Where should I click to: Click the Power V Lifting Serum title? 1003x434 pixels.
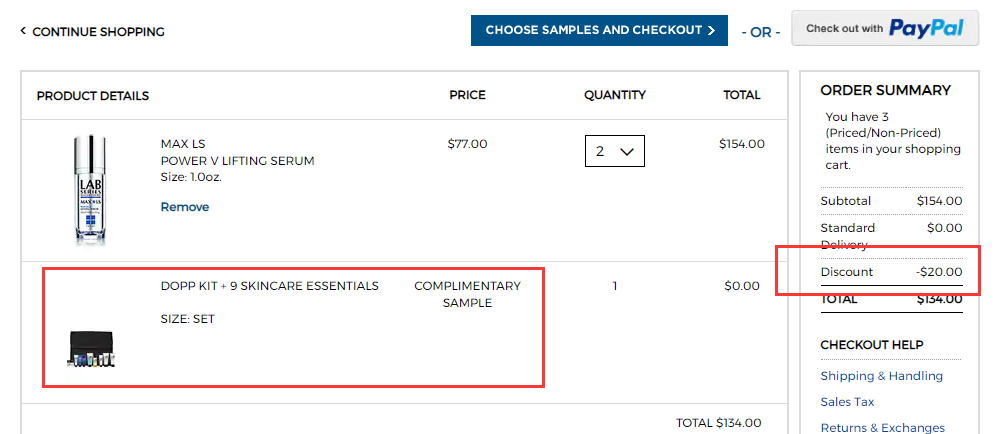pyautogui.click(x=237, y=161)
